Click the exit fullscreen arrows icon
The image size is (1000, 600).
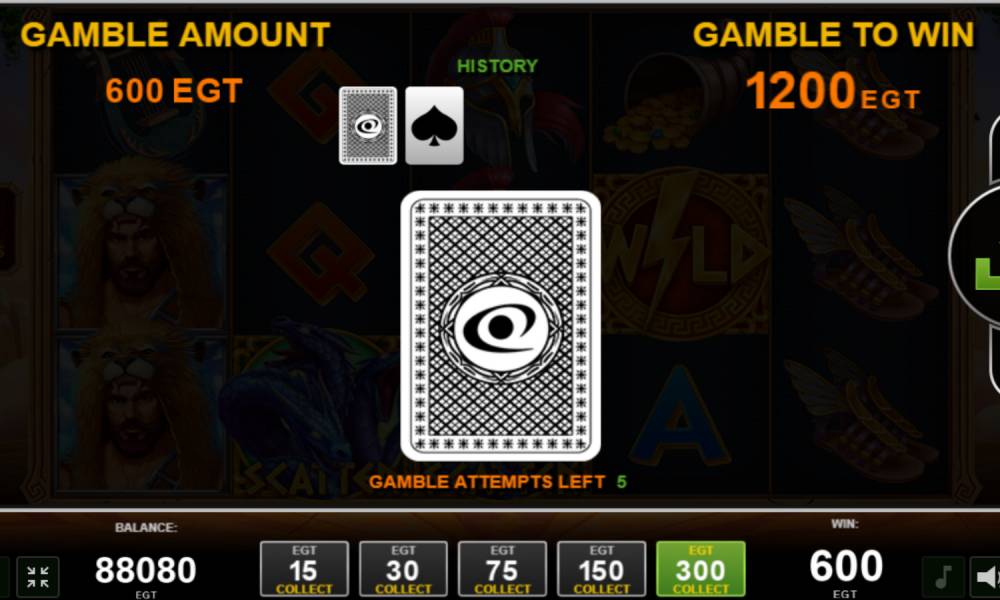pos(38,576)
